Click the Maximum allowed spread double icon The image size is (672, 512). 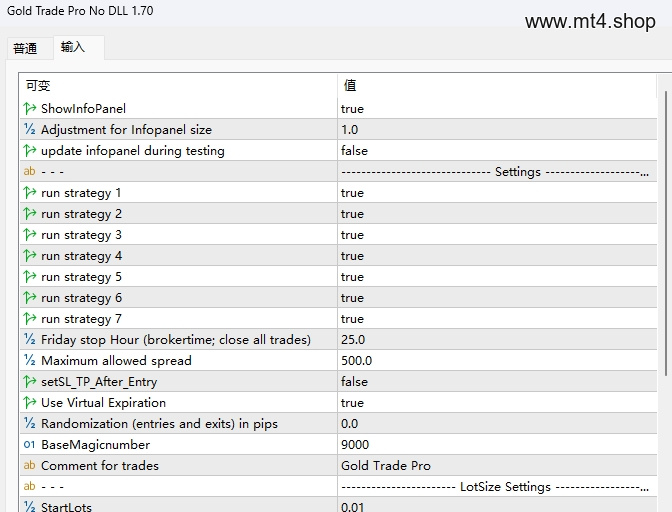30,360
